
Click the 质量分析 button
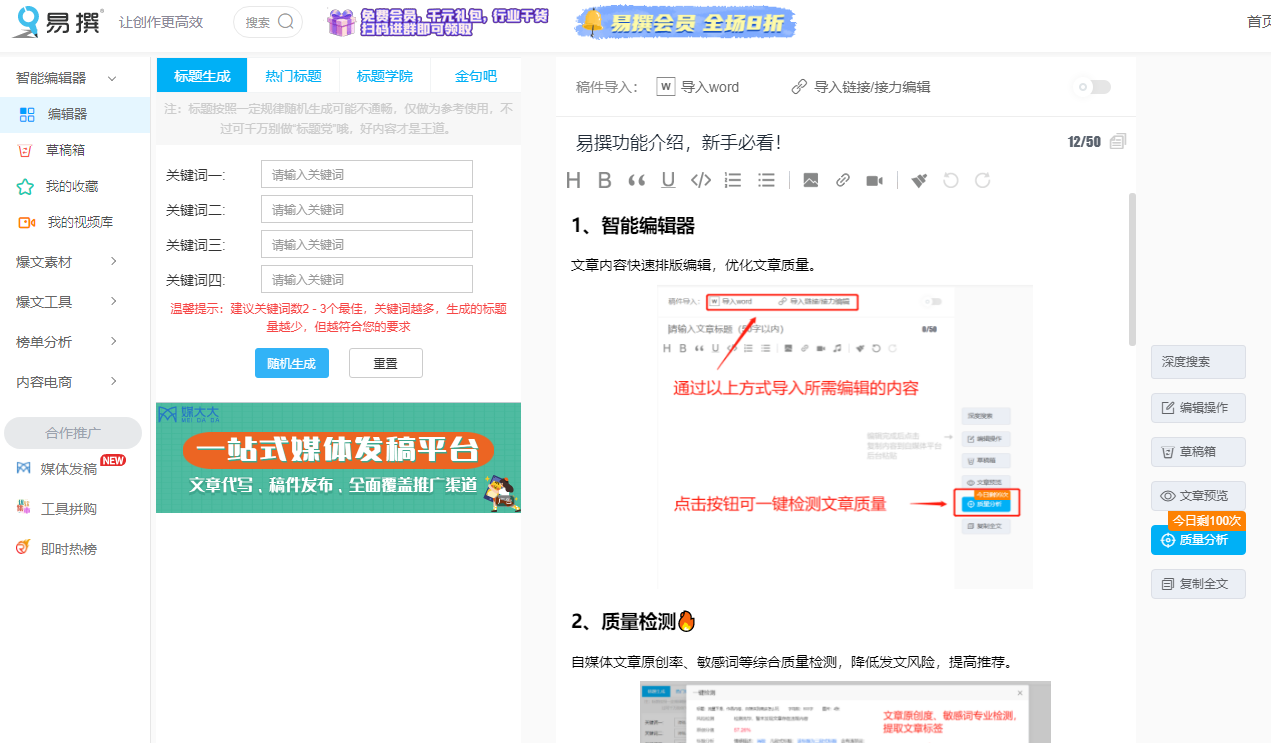pyautogui.click(x=1197, y=540)
